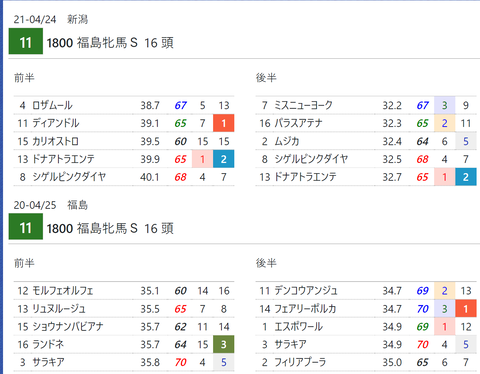Click horse name ディアンドル
480x374 pixels.
[x=56, y=123]
